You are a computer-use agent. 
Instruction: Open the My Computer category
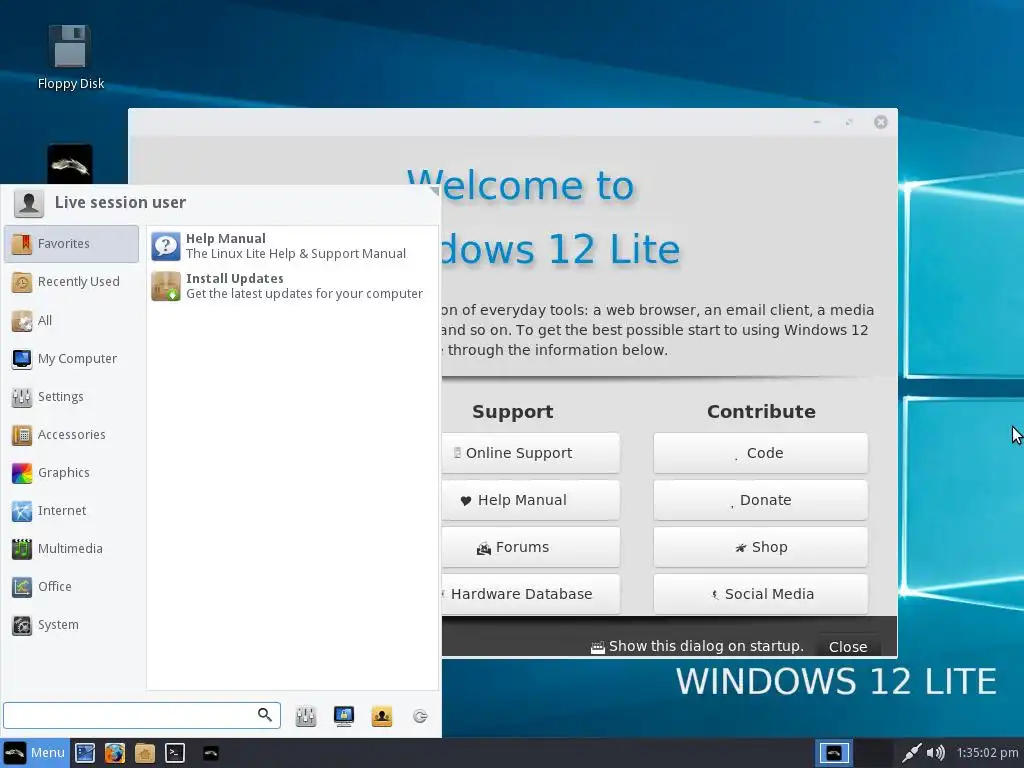click(x=72, y=359)
